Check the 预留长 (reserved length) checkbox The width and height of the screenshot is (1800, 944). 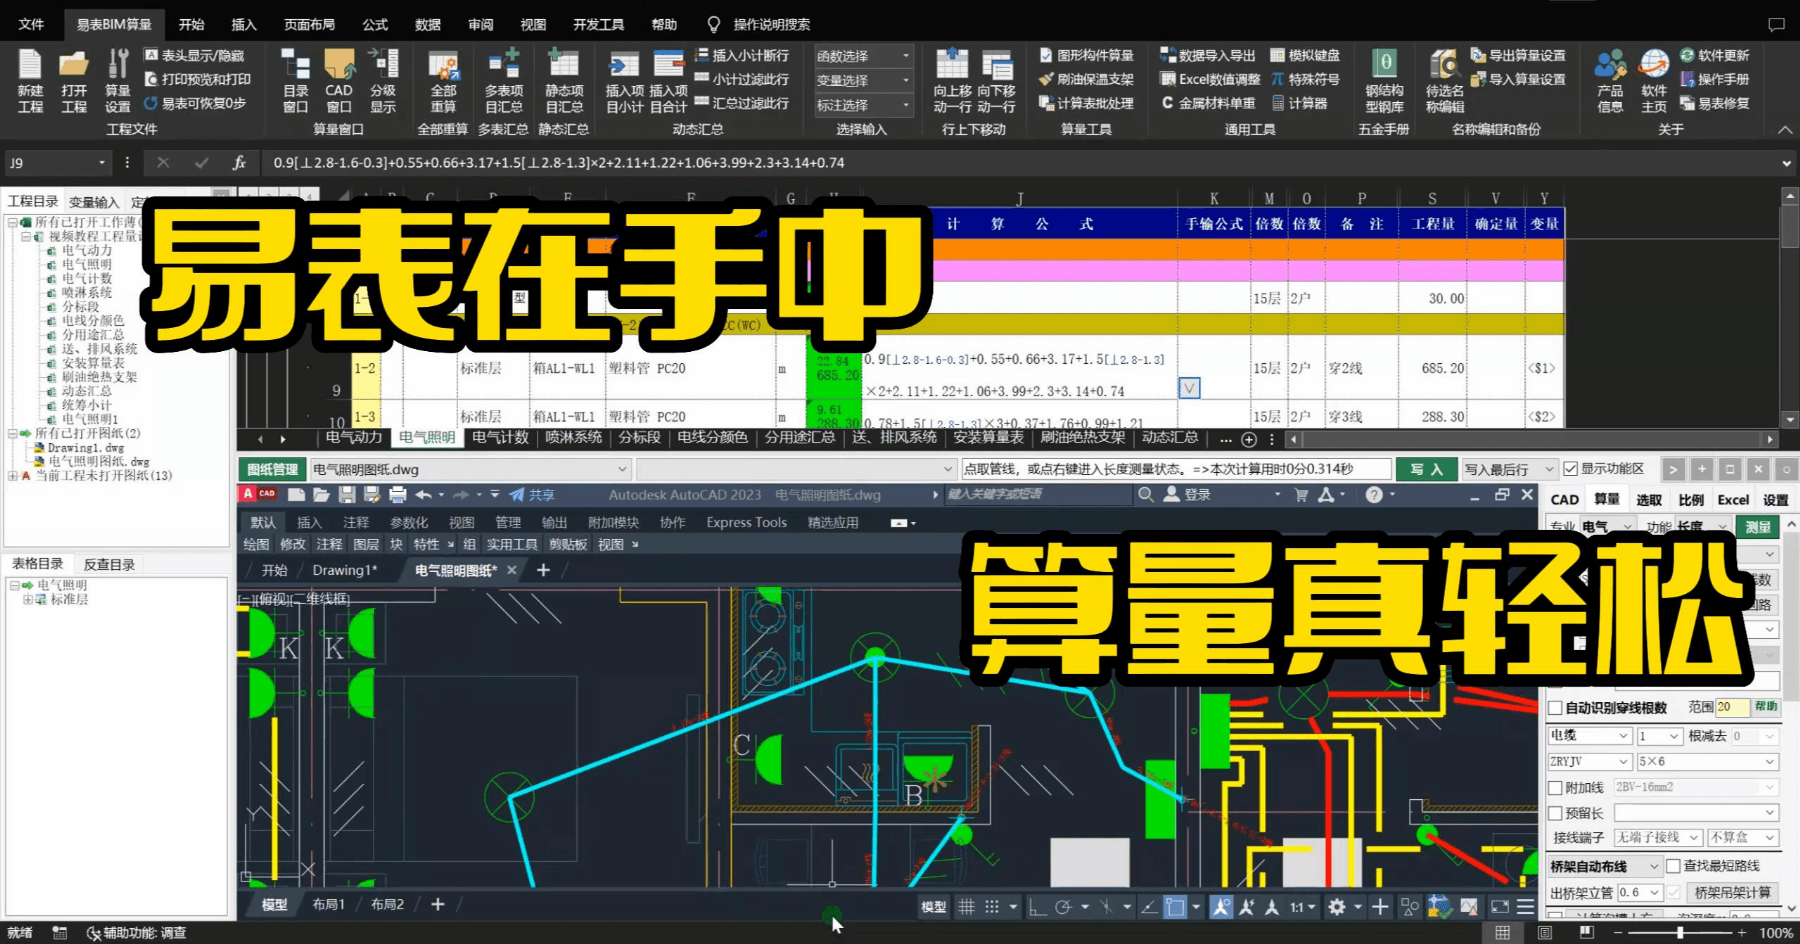(x=1555, y=813)
